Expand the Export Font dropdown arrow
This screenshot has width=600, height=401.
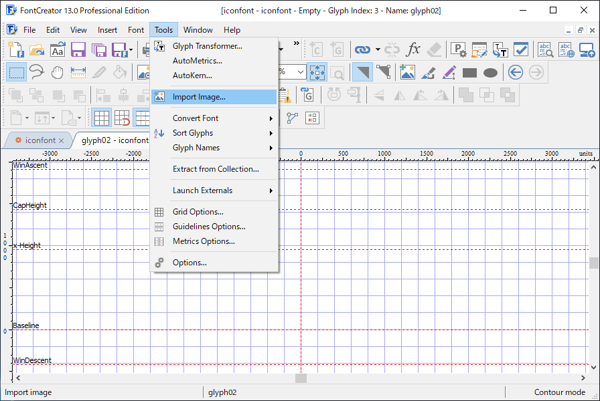131,50
